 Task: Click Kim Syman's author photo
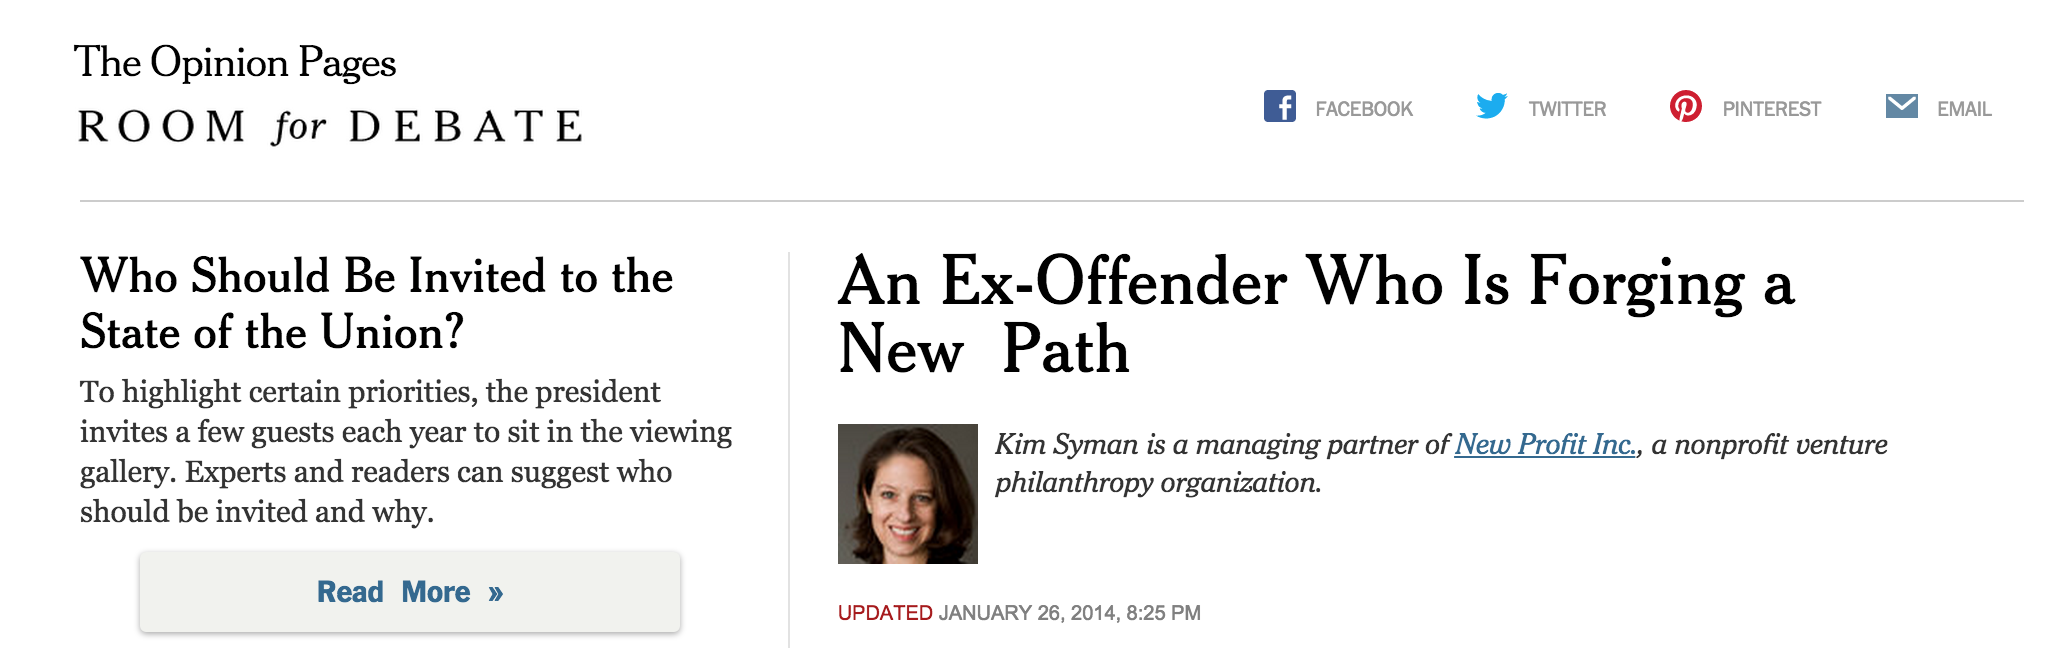click(908, 494)
